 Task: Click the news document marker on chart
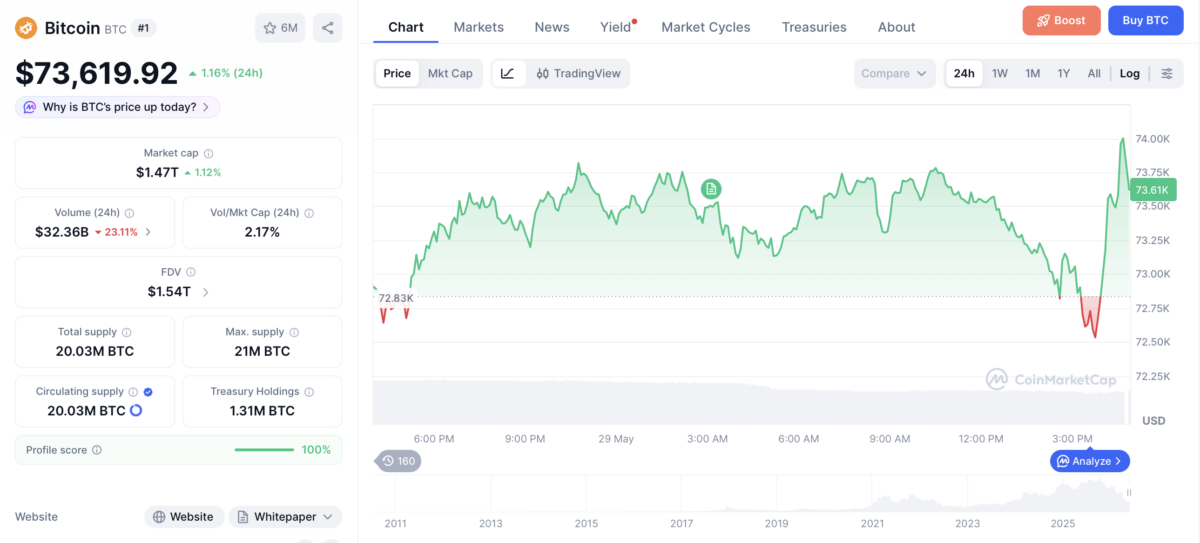click(x=711, y=188)
